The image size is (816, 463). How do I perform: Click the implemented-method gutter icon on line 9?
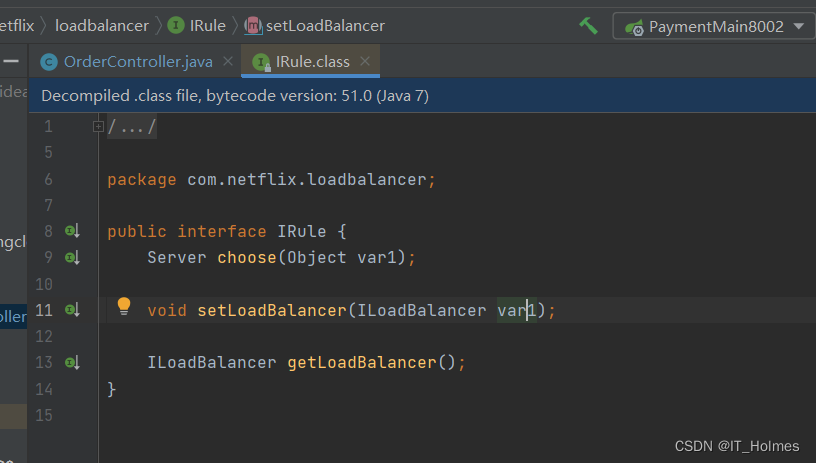click(x=72, y=257)
